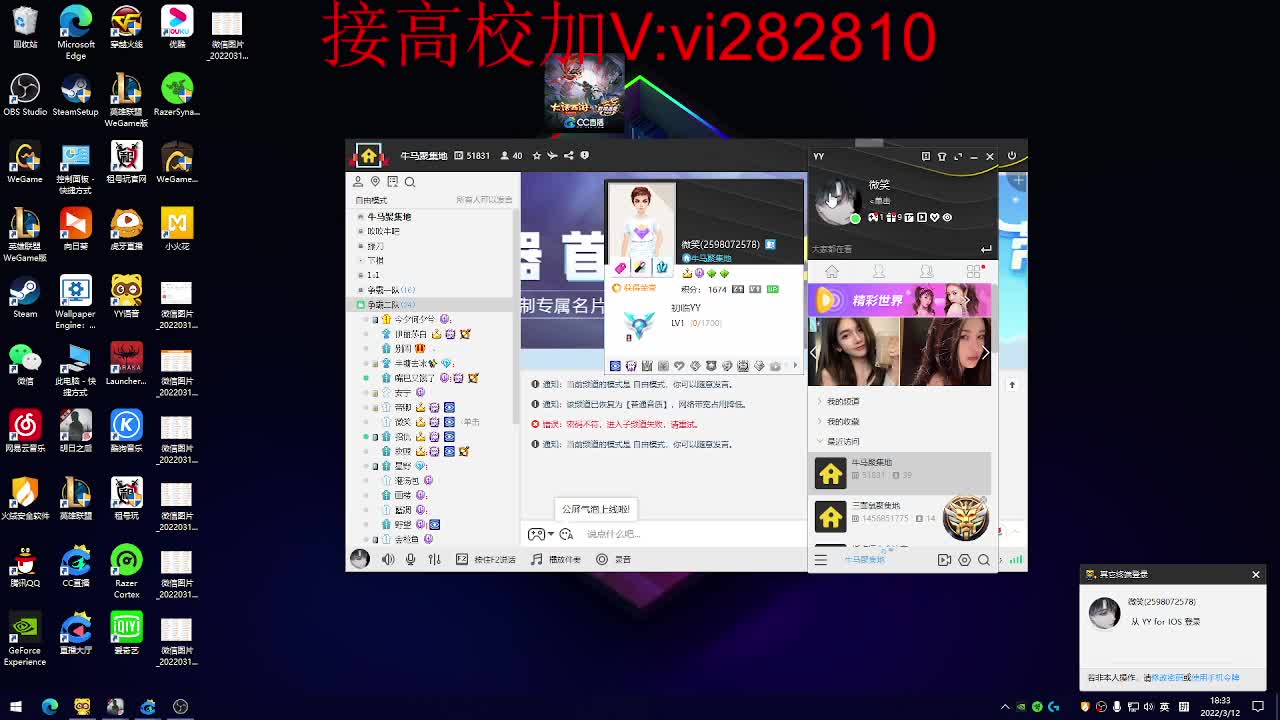Open hamburger menu at YY window bottom
The height and width of the screenshot is (720, 1280).
(821, 560)
